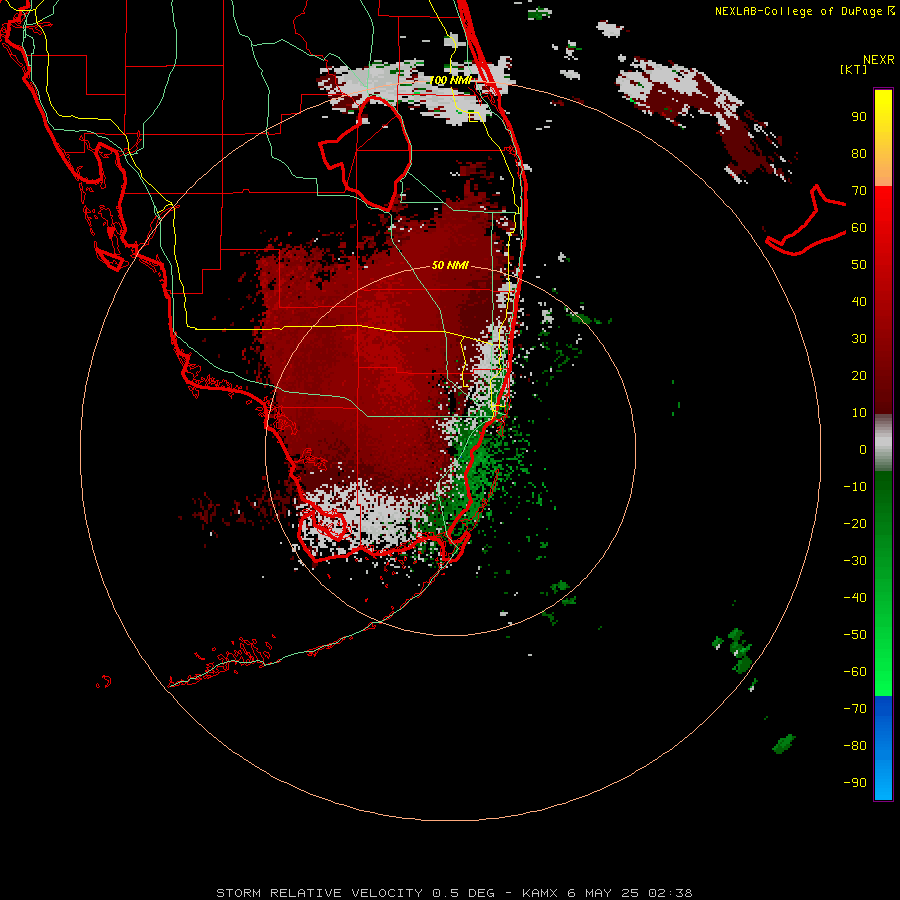Viewport: 900px width, 900px height.
Task: Pick the gray zero-velocity color bar segment
Action: point(883,443)
